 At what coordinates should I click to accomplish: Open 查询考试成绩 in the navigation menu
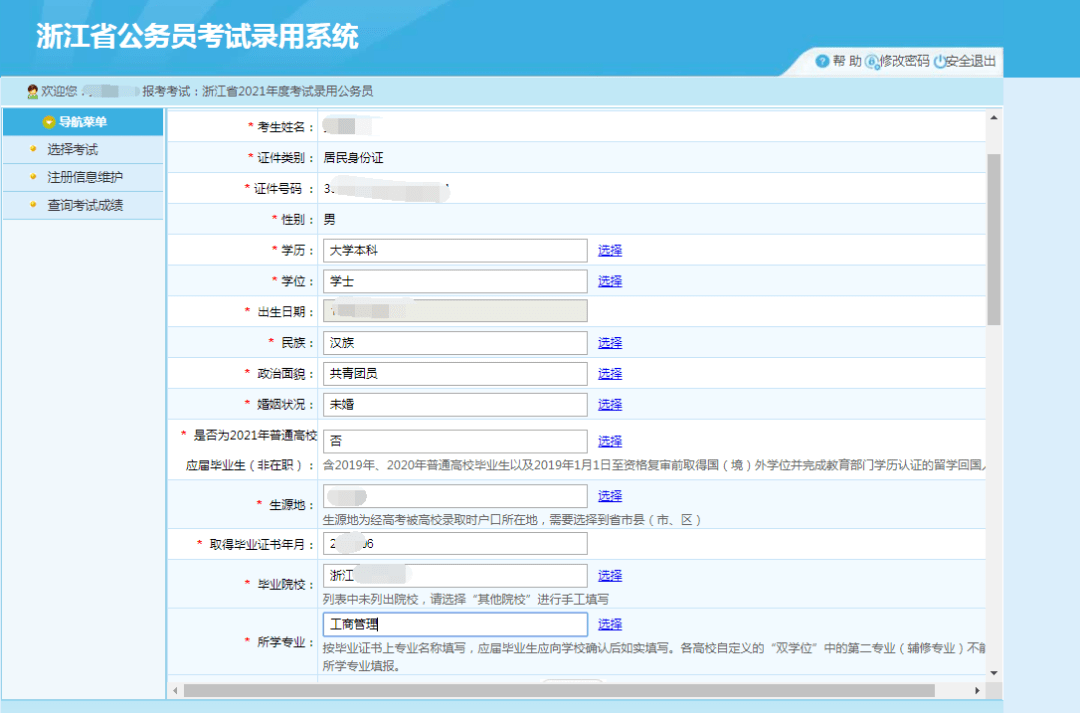85,205
